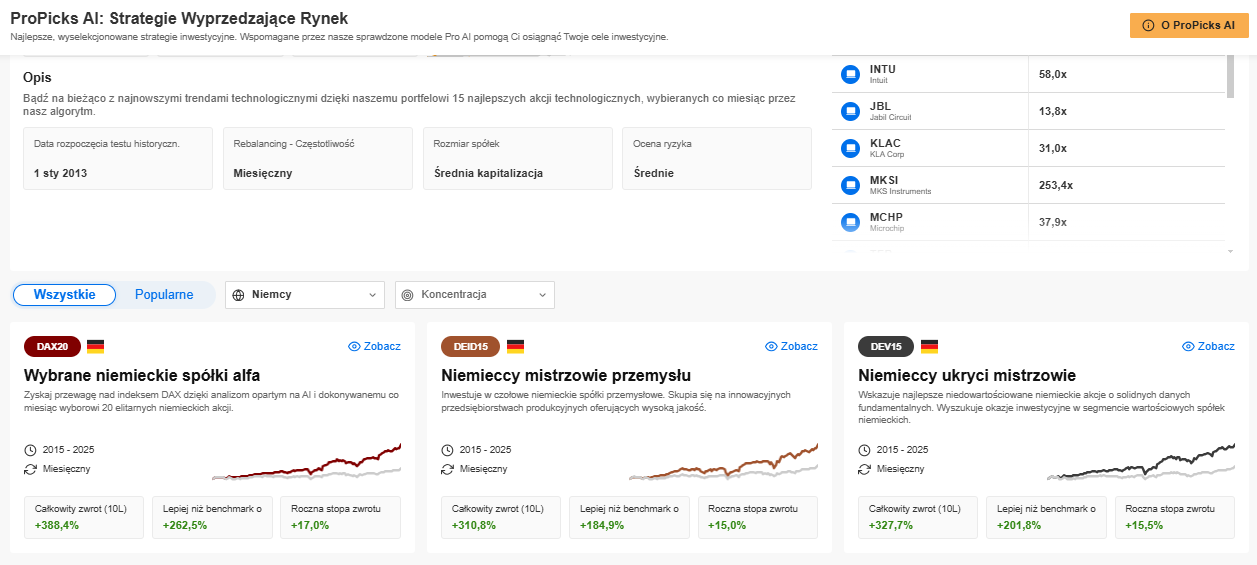The height and width of the screenshot is (565, 1257).
Task: Click the eye icon on DAX20 card
Action: point(354,346)
